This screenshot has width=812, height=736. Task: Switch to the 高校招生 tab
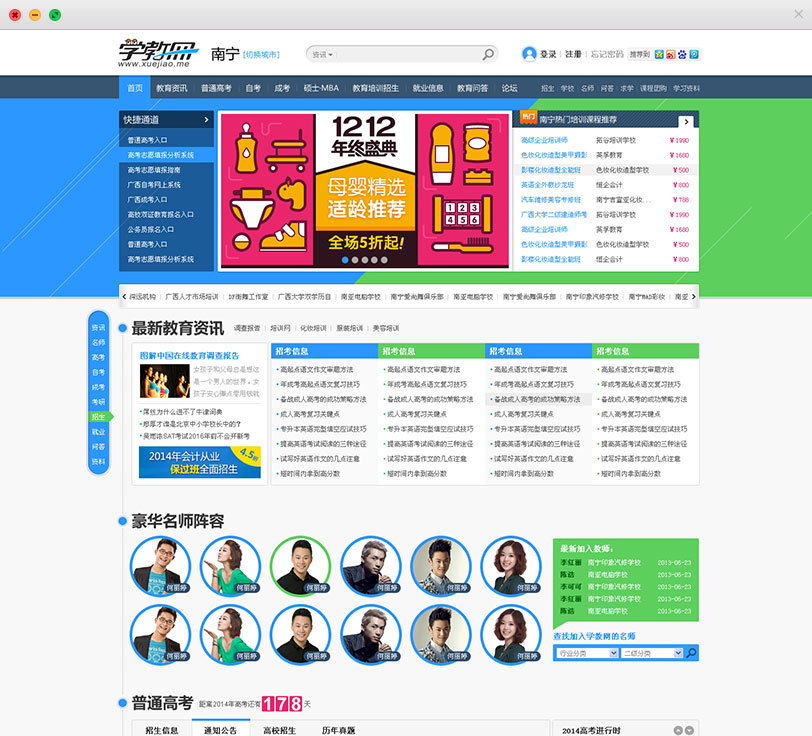279,730
